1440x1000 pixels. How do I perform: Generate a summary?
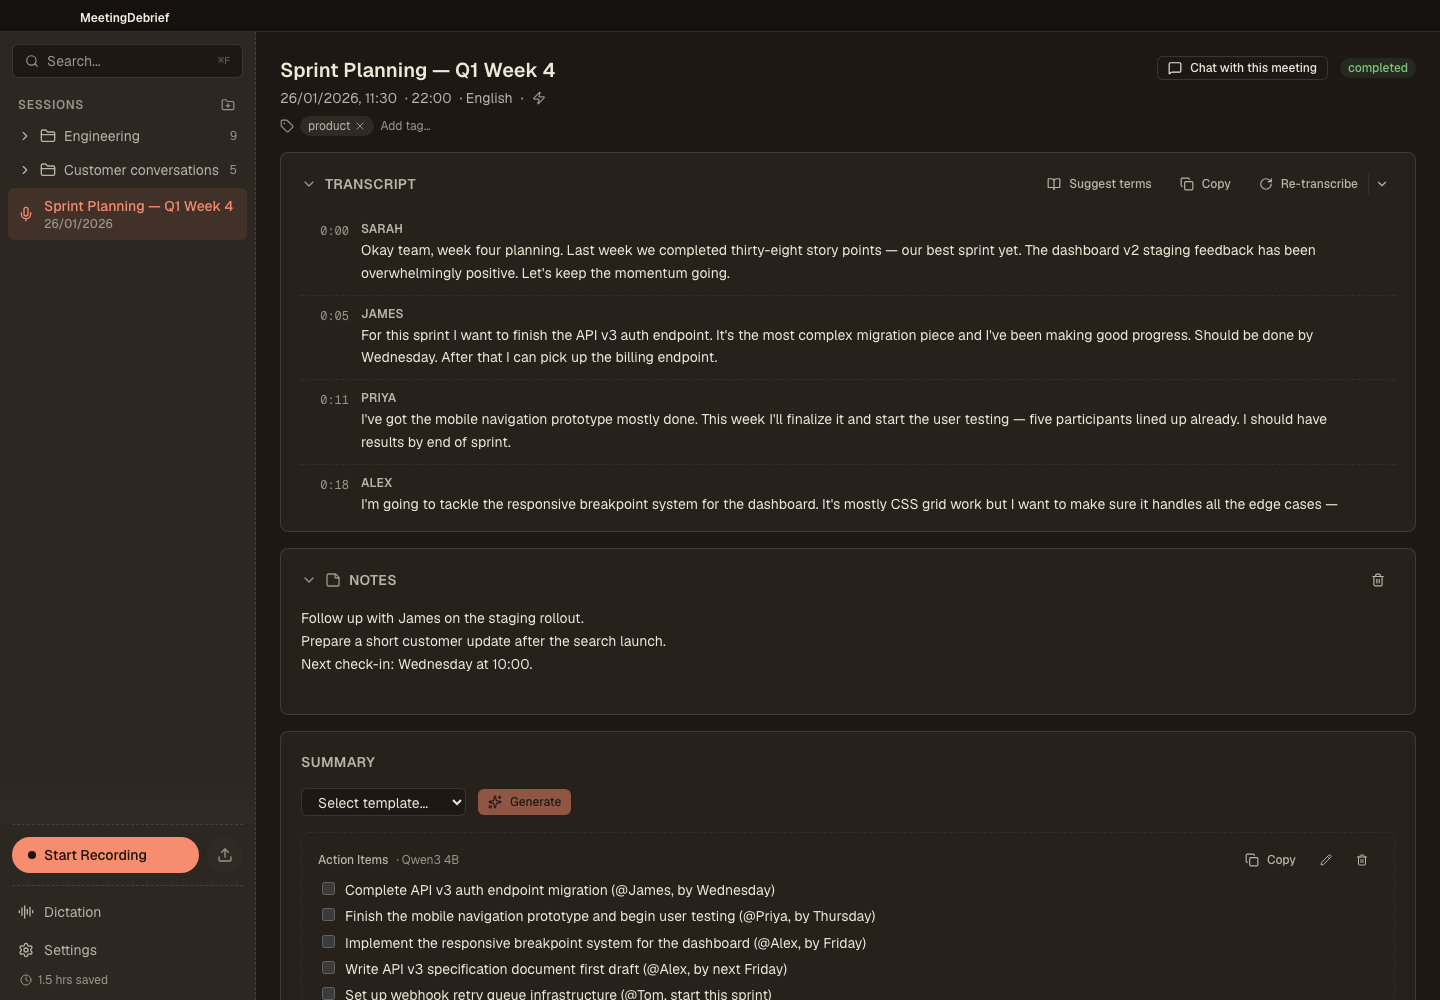point(524,802)
